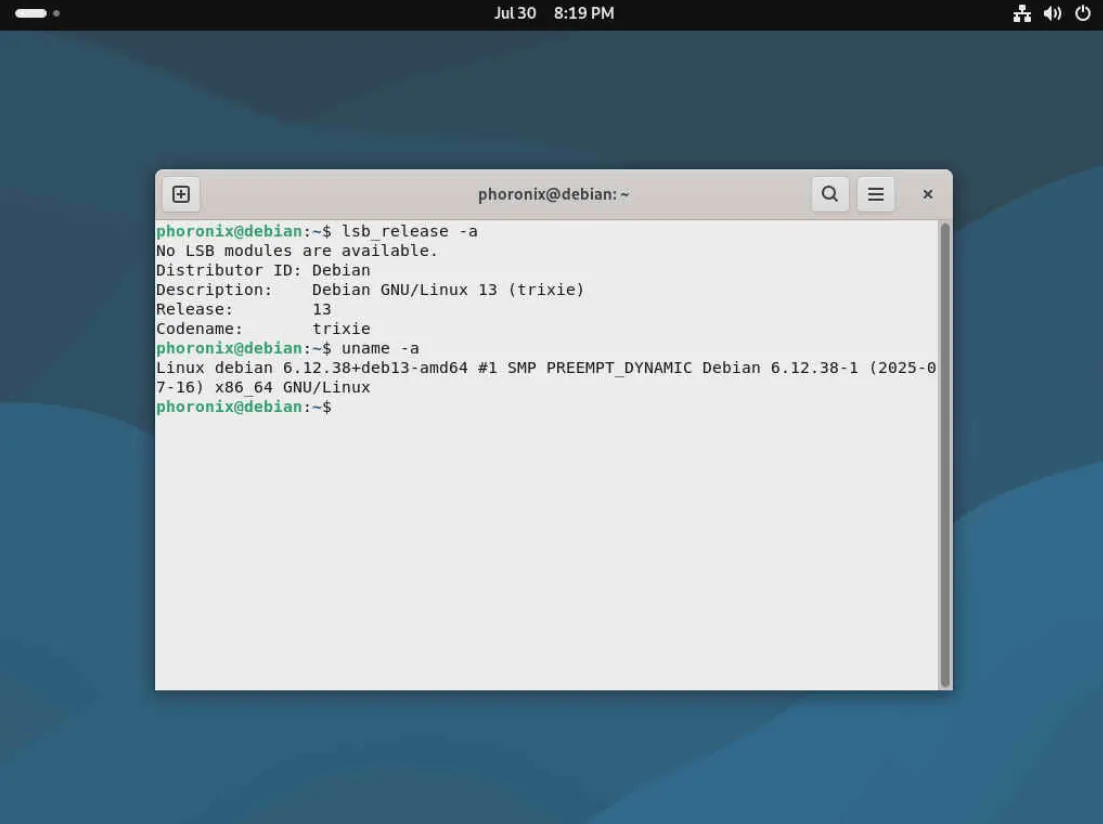The height and width of the screenshot is (824, 1103).
Task: Click the phoronix@debian title bar label
Action: (553, 194)
